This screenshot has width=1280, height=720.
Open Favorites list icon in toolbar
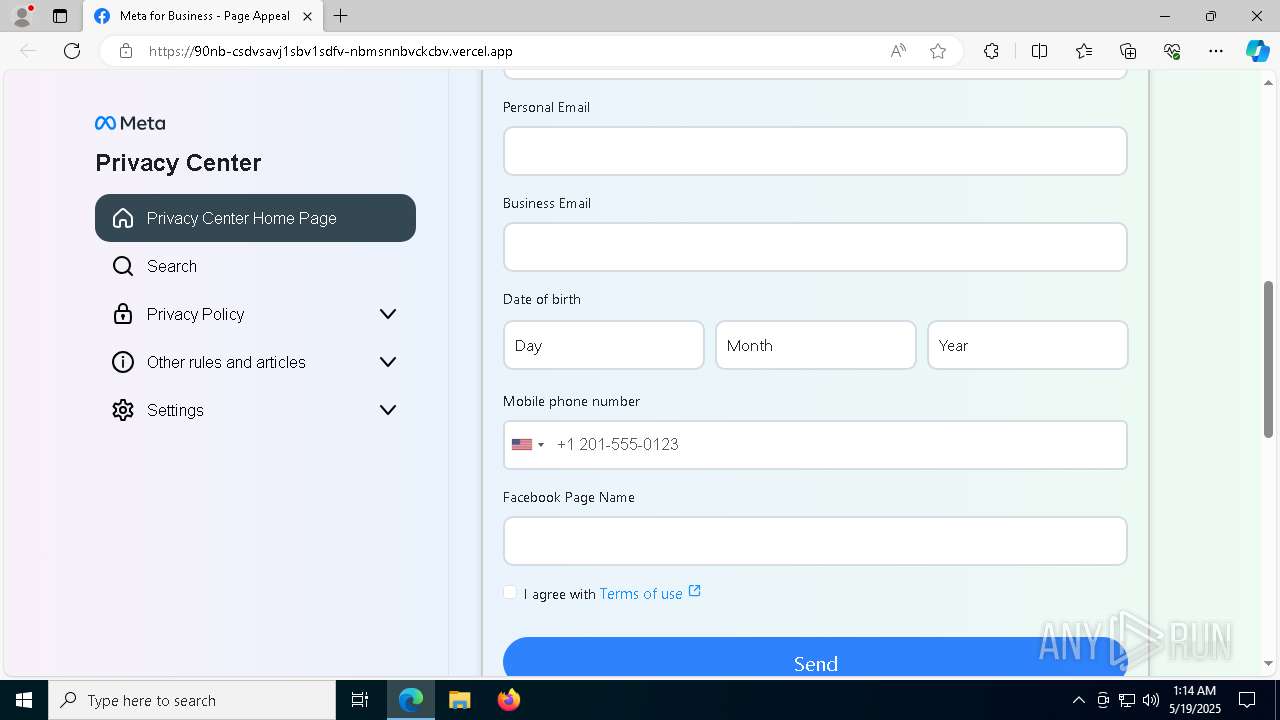(x=1084, y=51)
